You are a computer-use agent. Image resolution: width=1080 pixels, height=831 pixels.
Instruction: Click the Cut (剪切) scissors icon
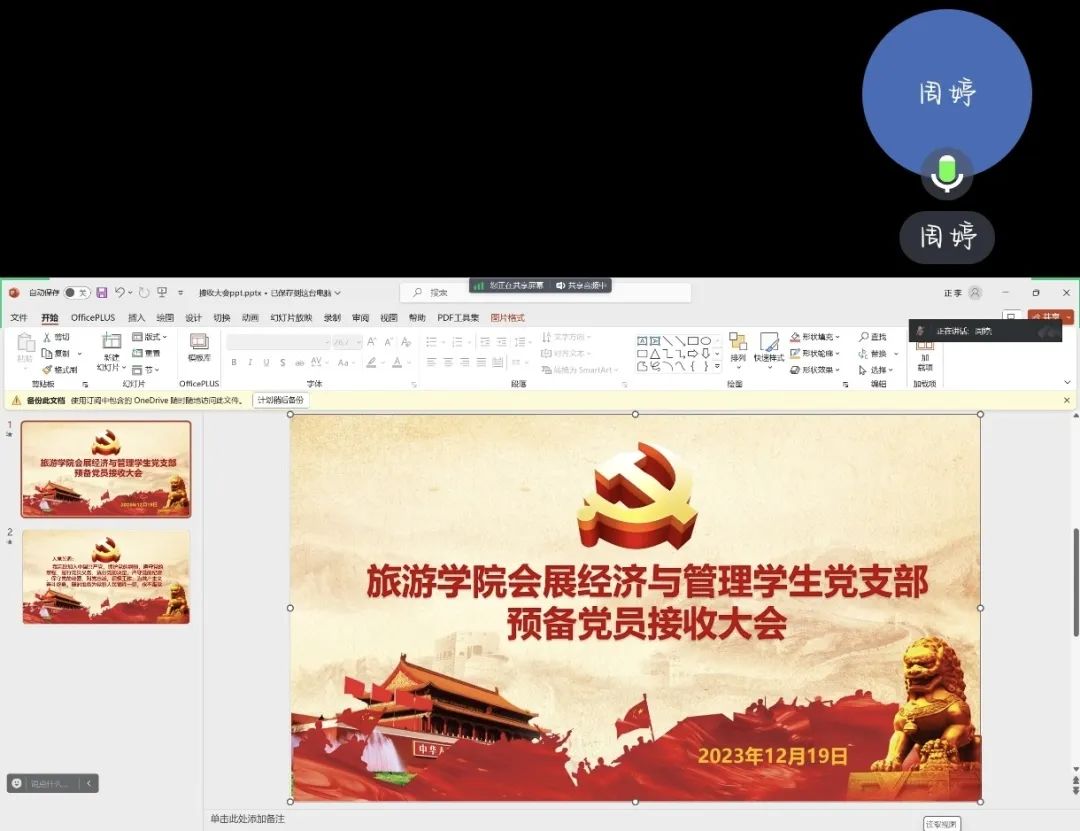pyautogui.click(x=47, y=337)
